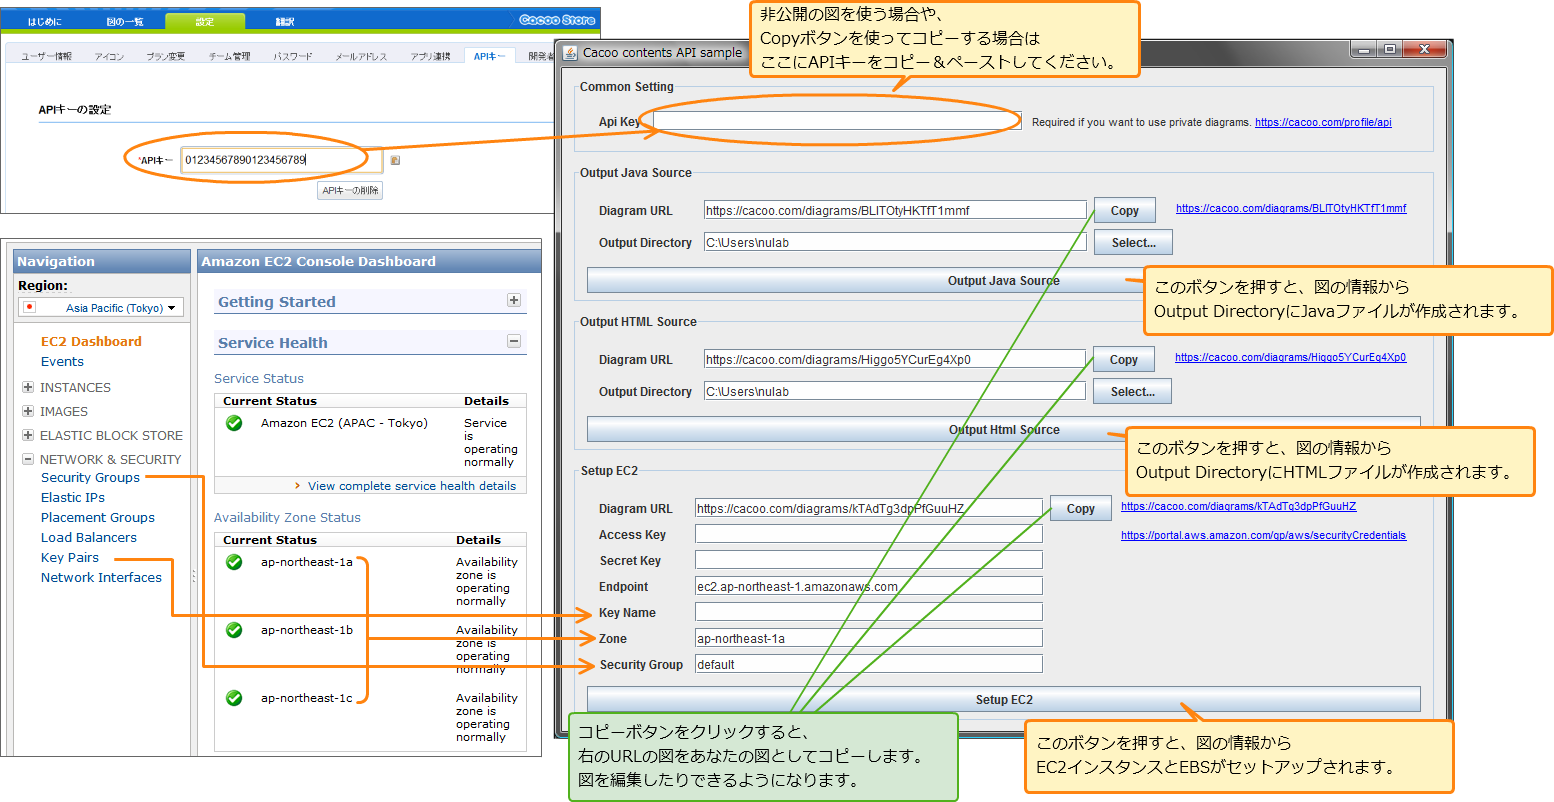Open the Region dropdown showing Asia Pacific (Tokyo)
The height and width of the screenshot is (802, 1554).
101,308
